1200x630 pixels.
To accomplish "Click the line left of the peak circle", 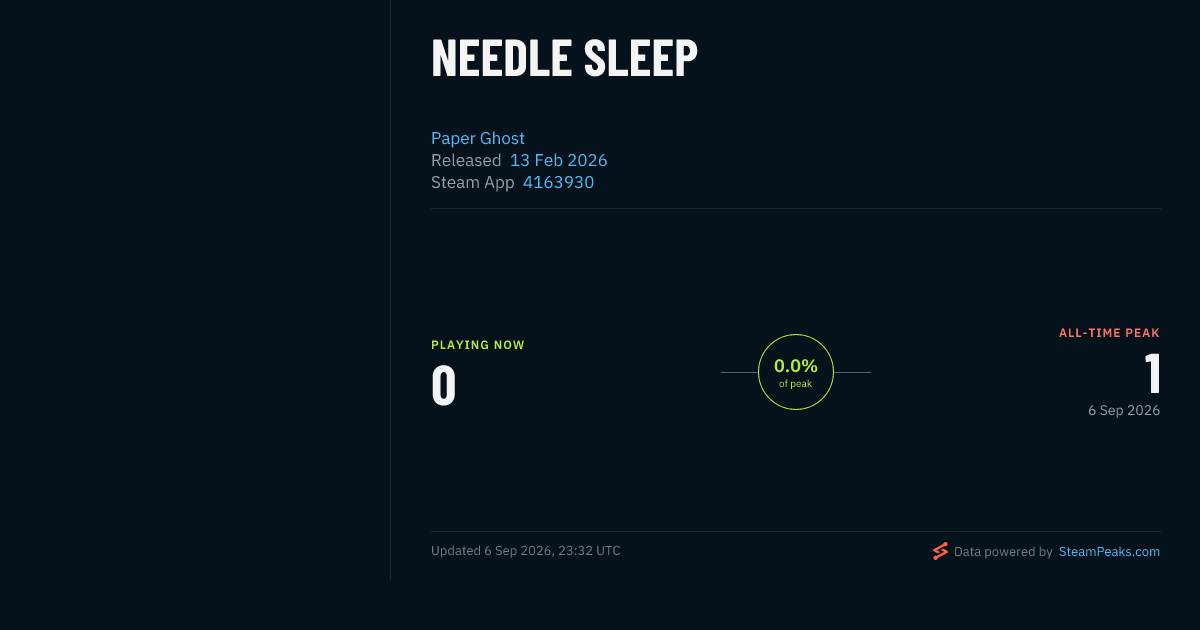I will pyautogui.click(x=739, y=372).
